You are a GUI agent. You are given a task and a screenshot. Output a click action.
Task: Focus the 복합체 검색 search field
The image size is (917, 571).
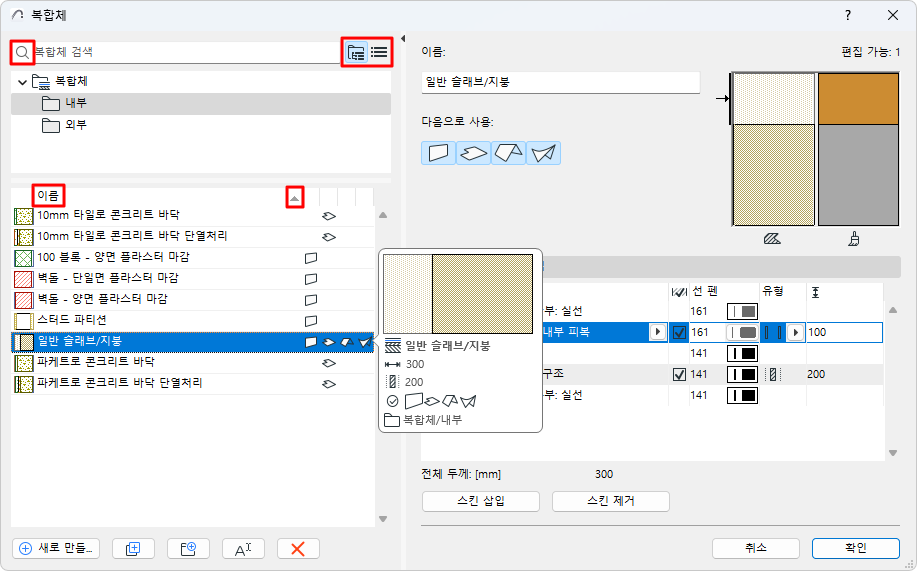186,53
